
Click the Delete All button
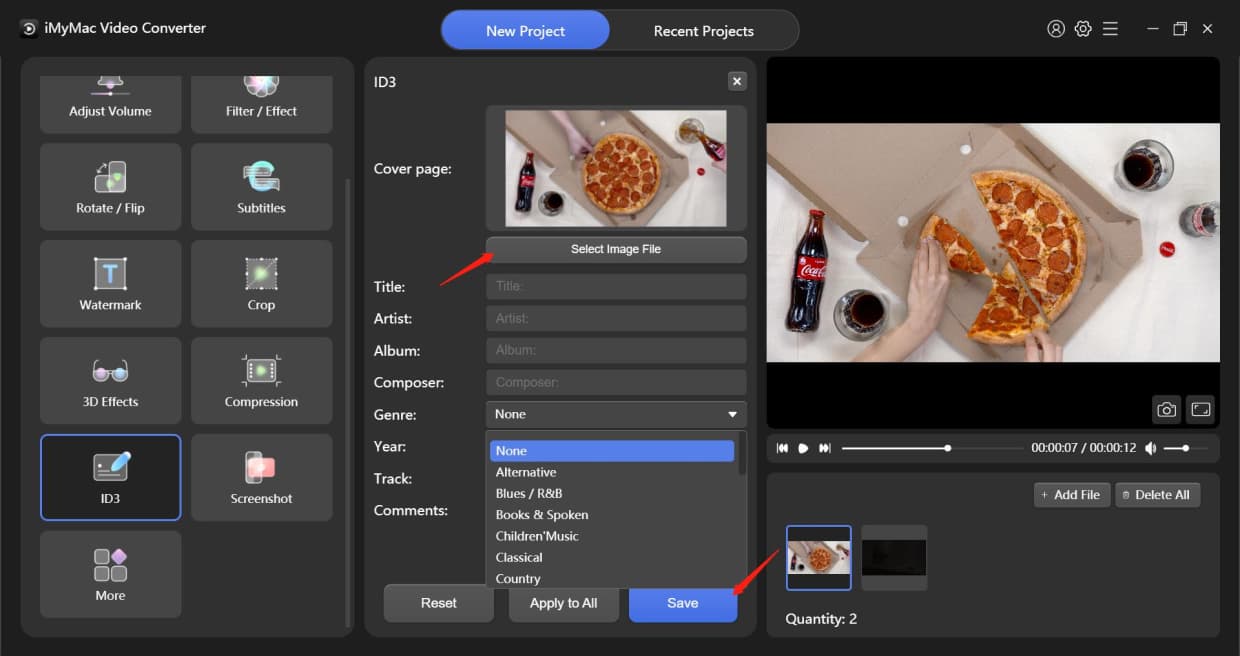point(1157,494)
